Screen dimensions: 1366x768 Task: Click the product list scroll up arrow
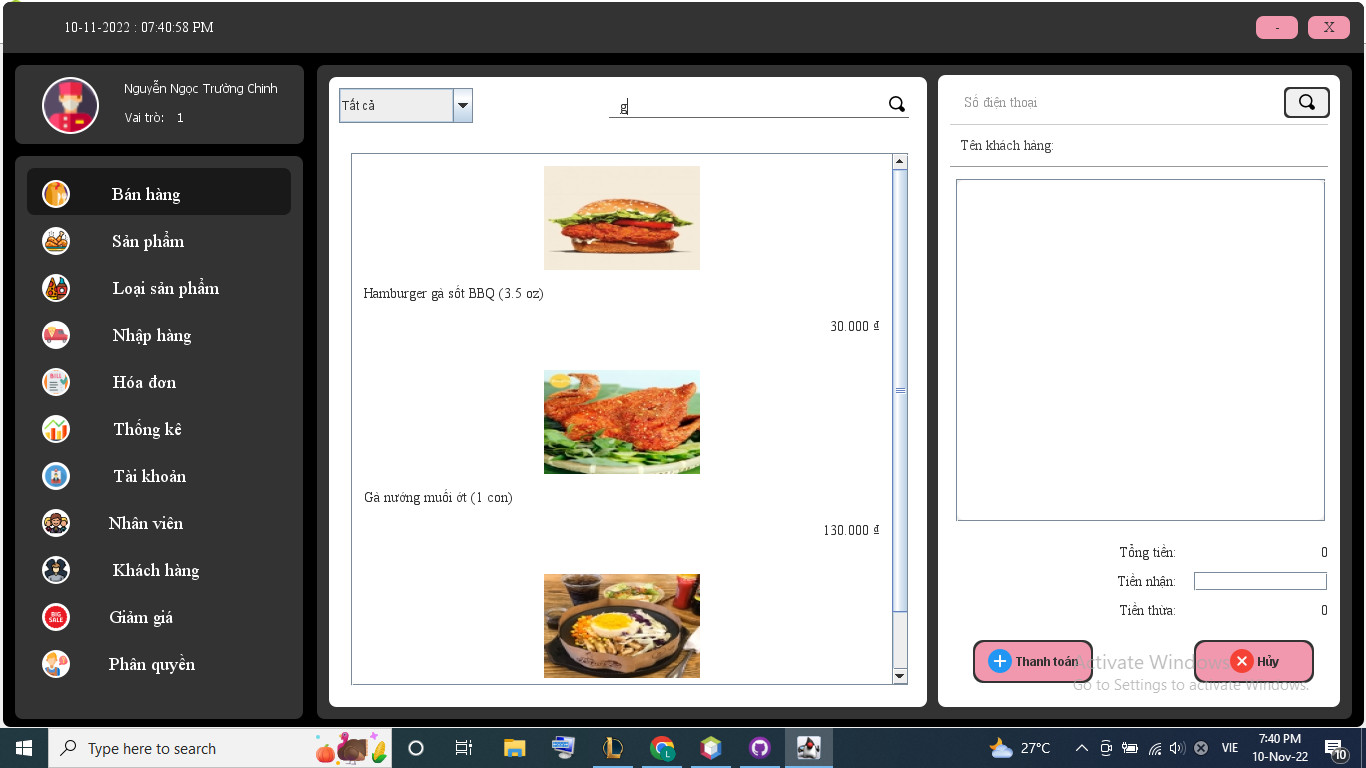[899, 162]
